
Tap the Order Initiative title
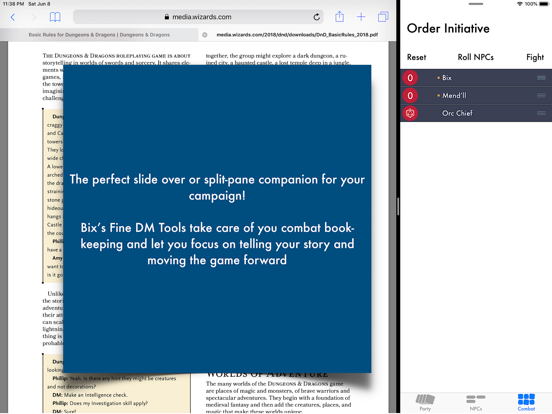448,29
